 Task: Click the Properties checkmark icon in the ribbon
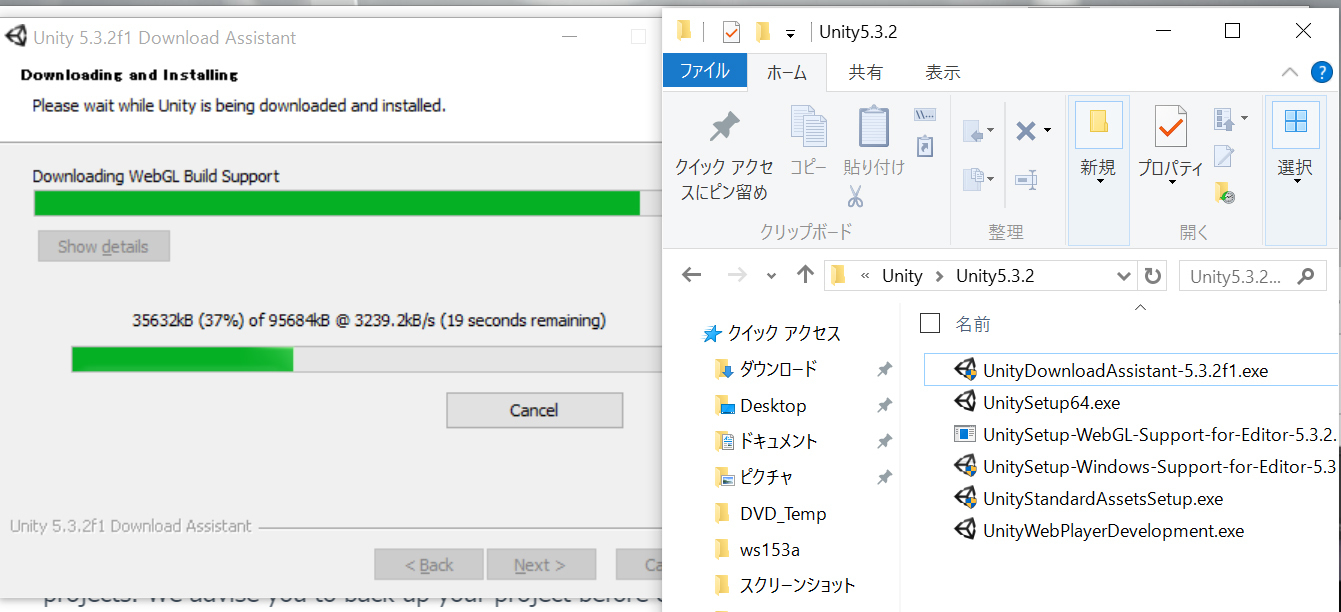1170,126
